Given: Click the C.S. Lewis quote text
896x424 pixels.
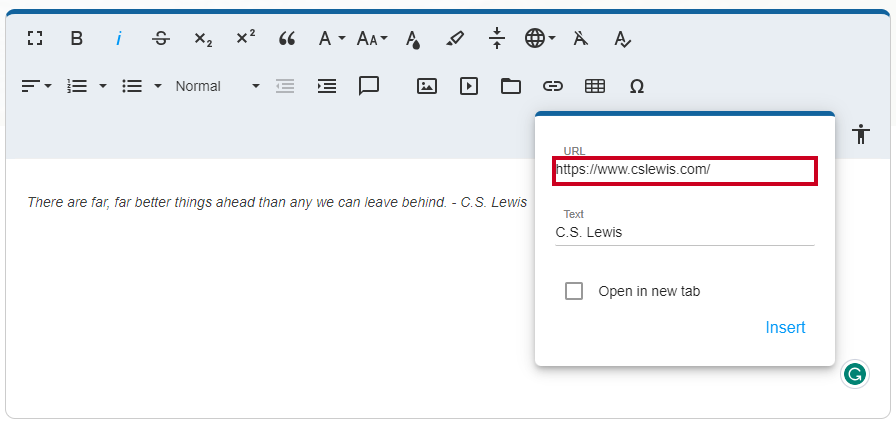Looking at the screenshot, I should pyautogui.click(x=277, y=202).
